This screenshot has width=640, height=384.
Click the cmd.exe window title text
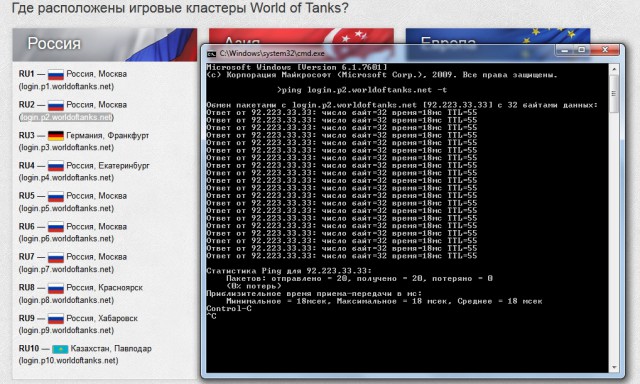tap(272, 53)
